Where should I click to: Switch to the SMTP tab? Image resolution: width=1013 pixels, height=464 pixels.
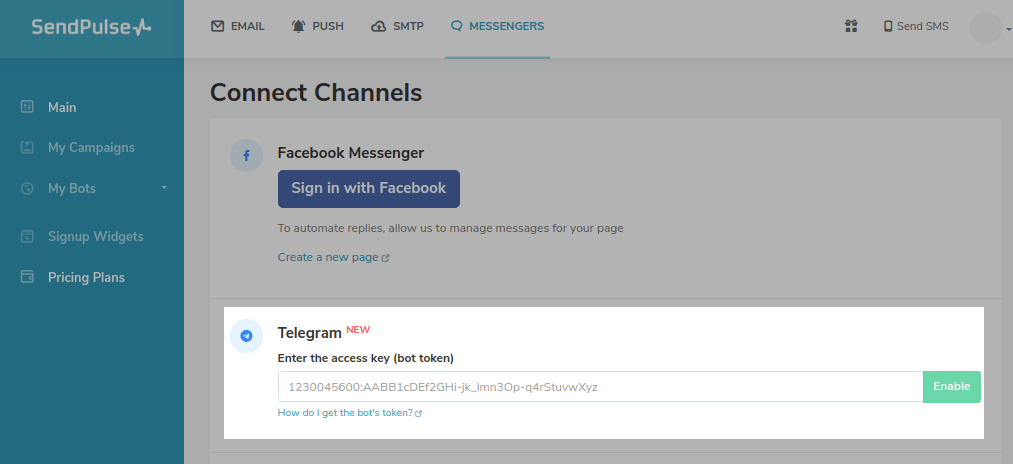click(x=397, y=26)
